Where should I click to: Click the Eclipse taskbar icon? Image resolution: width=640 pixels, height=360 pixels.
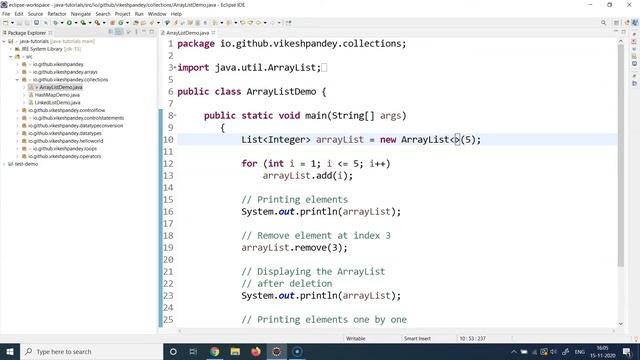(x=276, y=351)
